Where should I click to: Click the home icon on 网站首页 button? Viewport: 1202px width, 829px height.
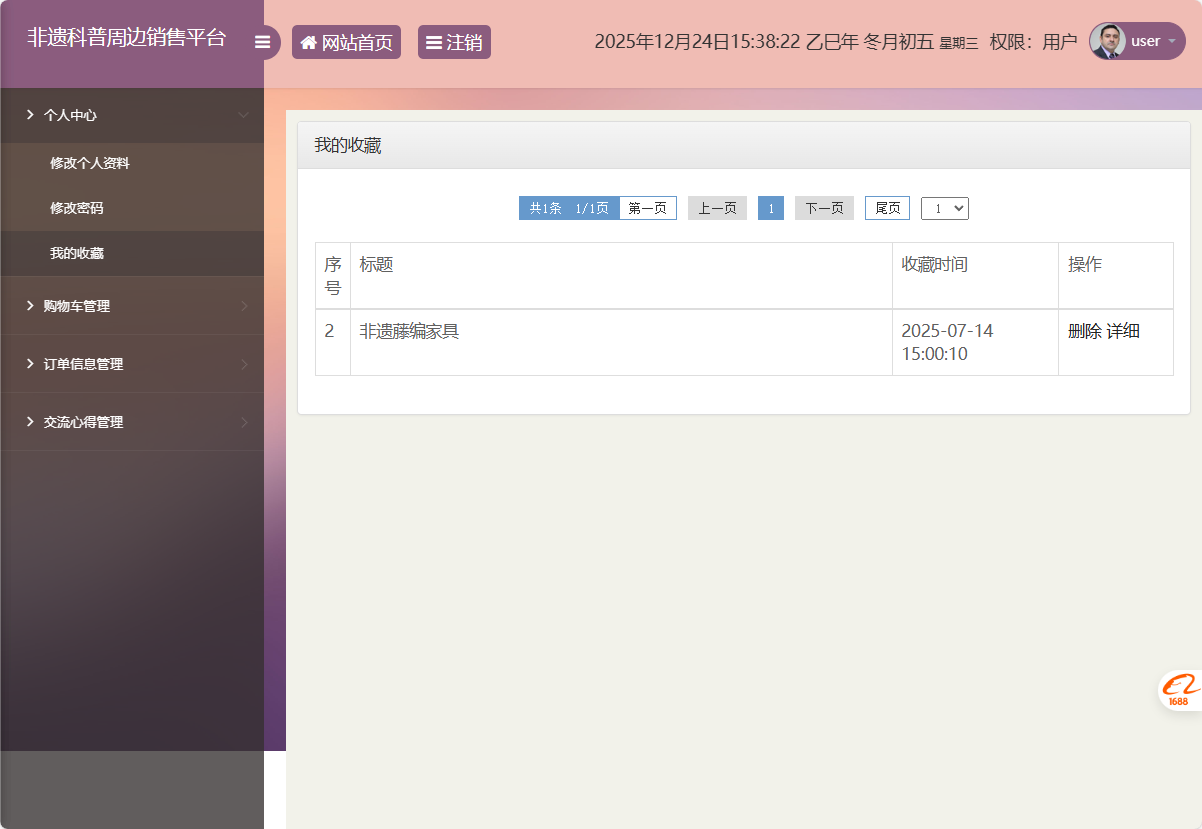pyautogui.click(x=309, y=41)
